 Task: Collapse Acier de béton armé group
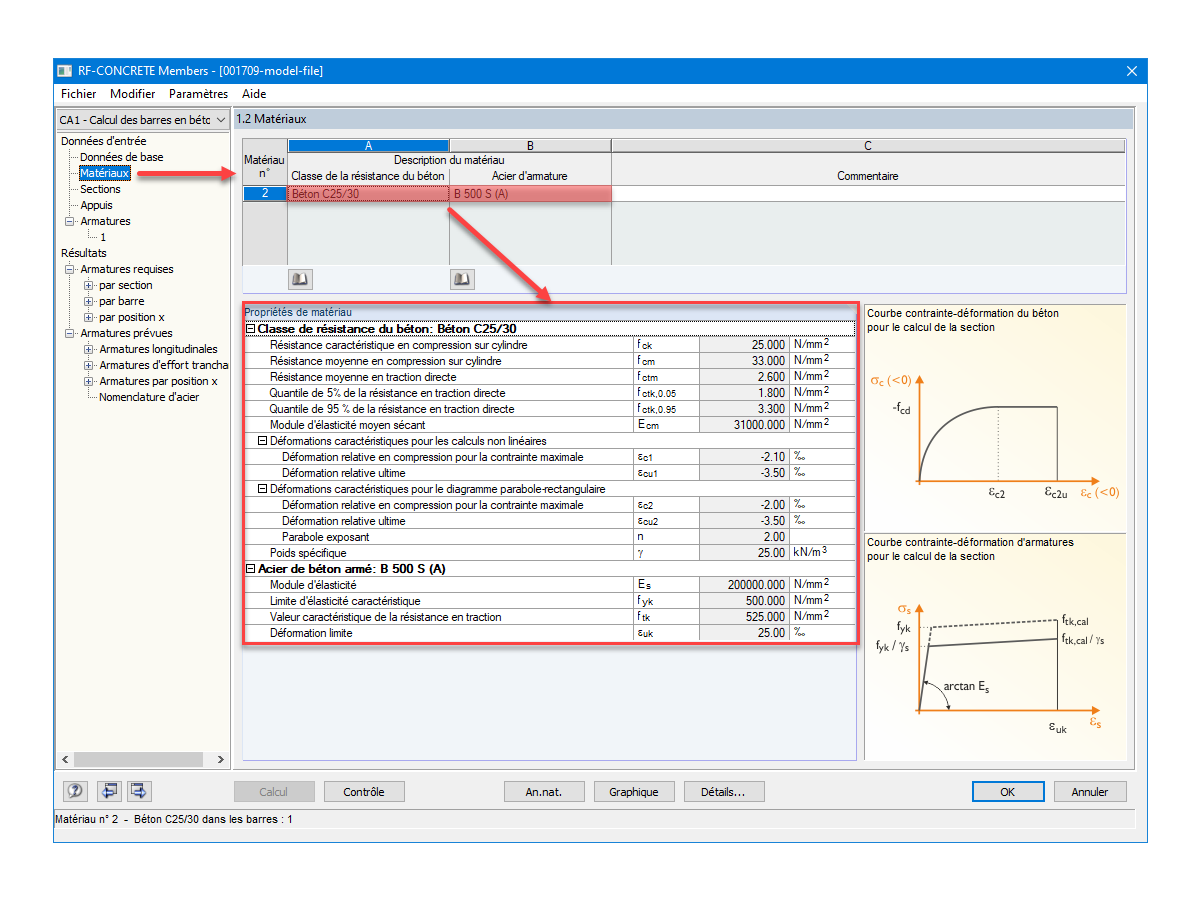click(x=251, y=568)
